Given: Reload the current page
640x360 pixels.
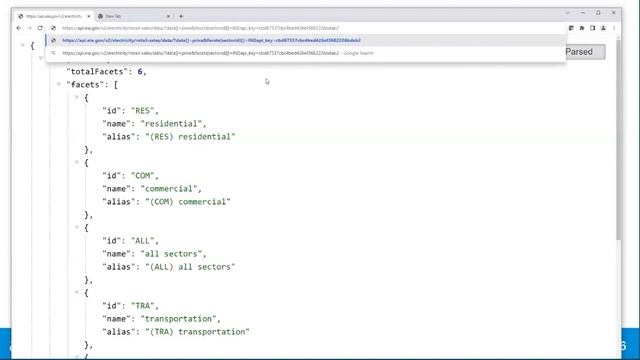Looking at the screenshot, I should (x=40, y=28).
